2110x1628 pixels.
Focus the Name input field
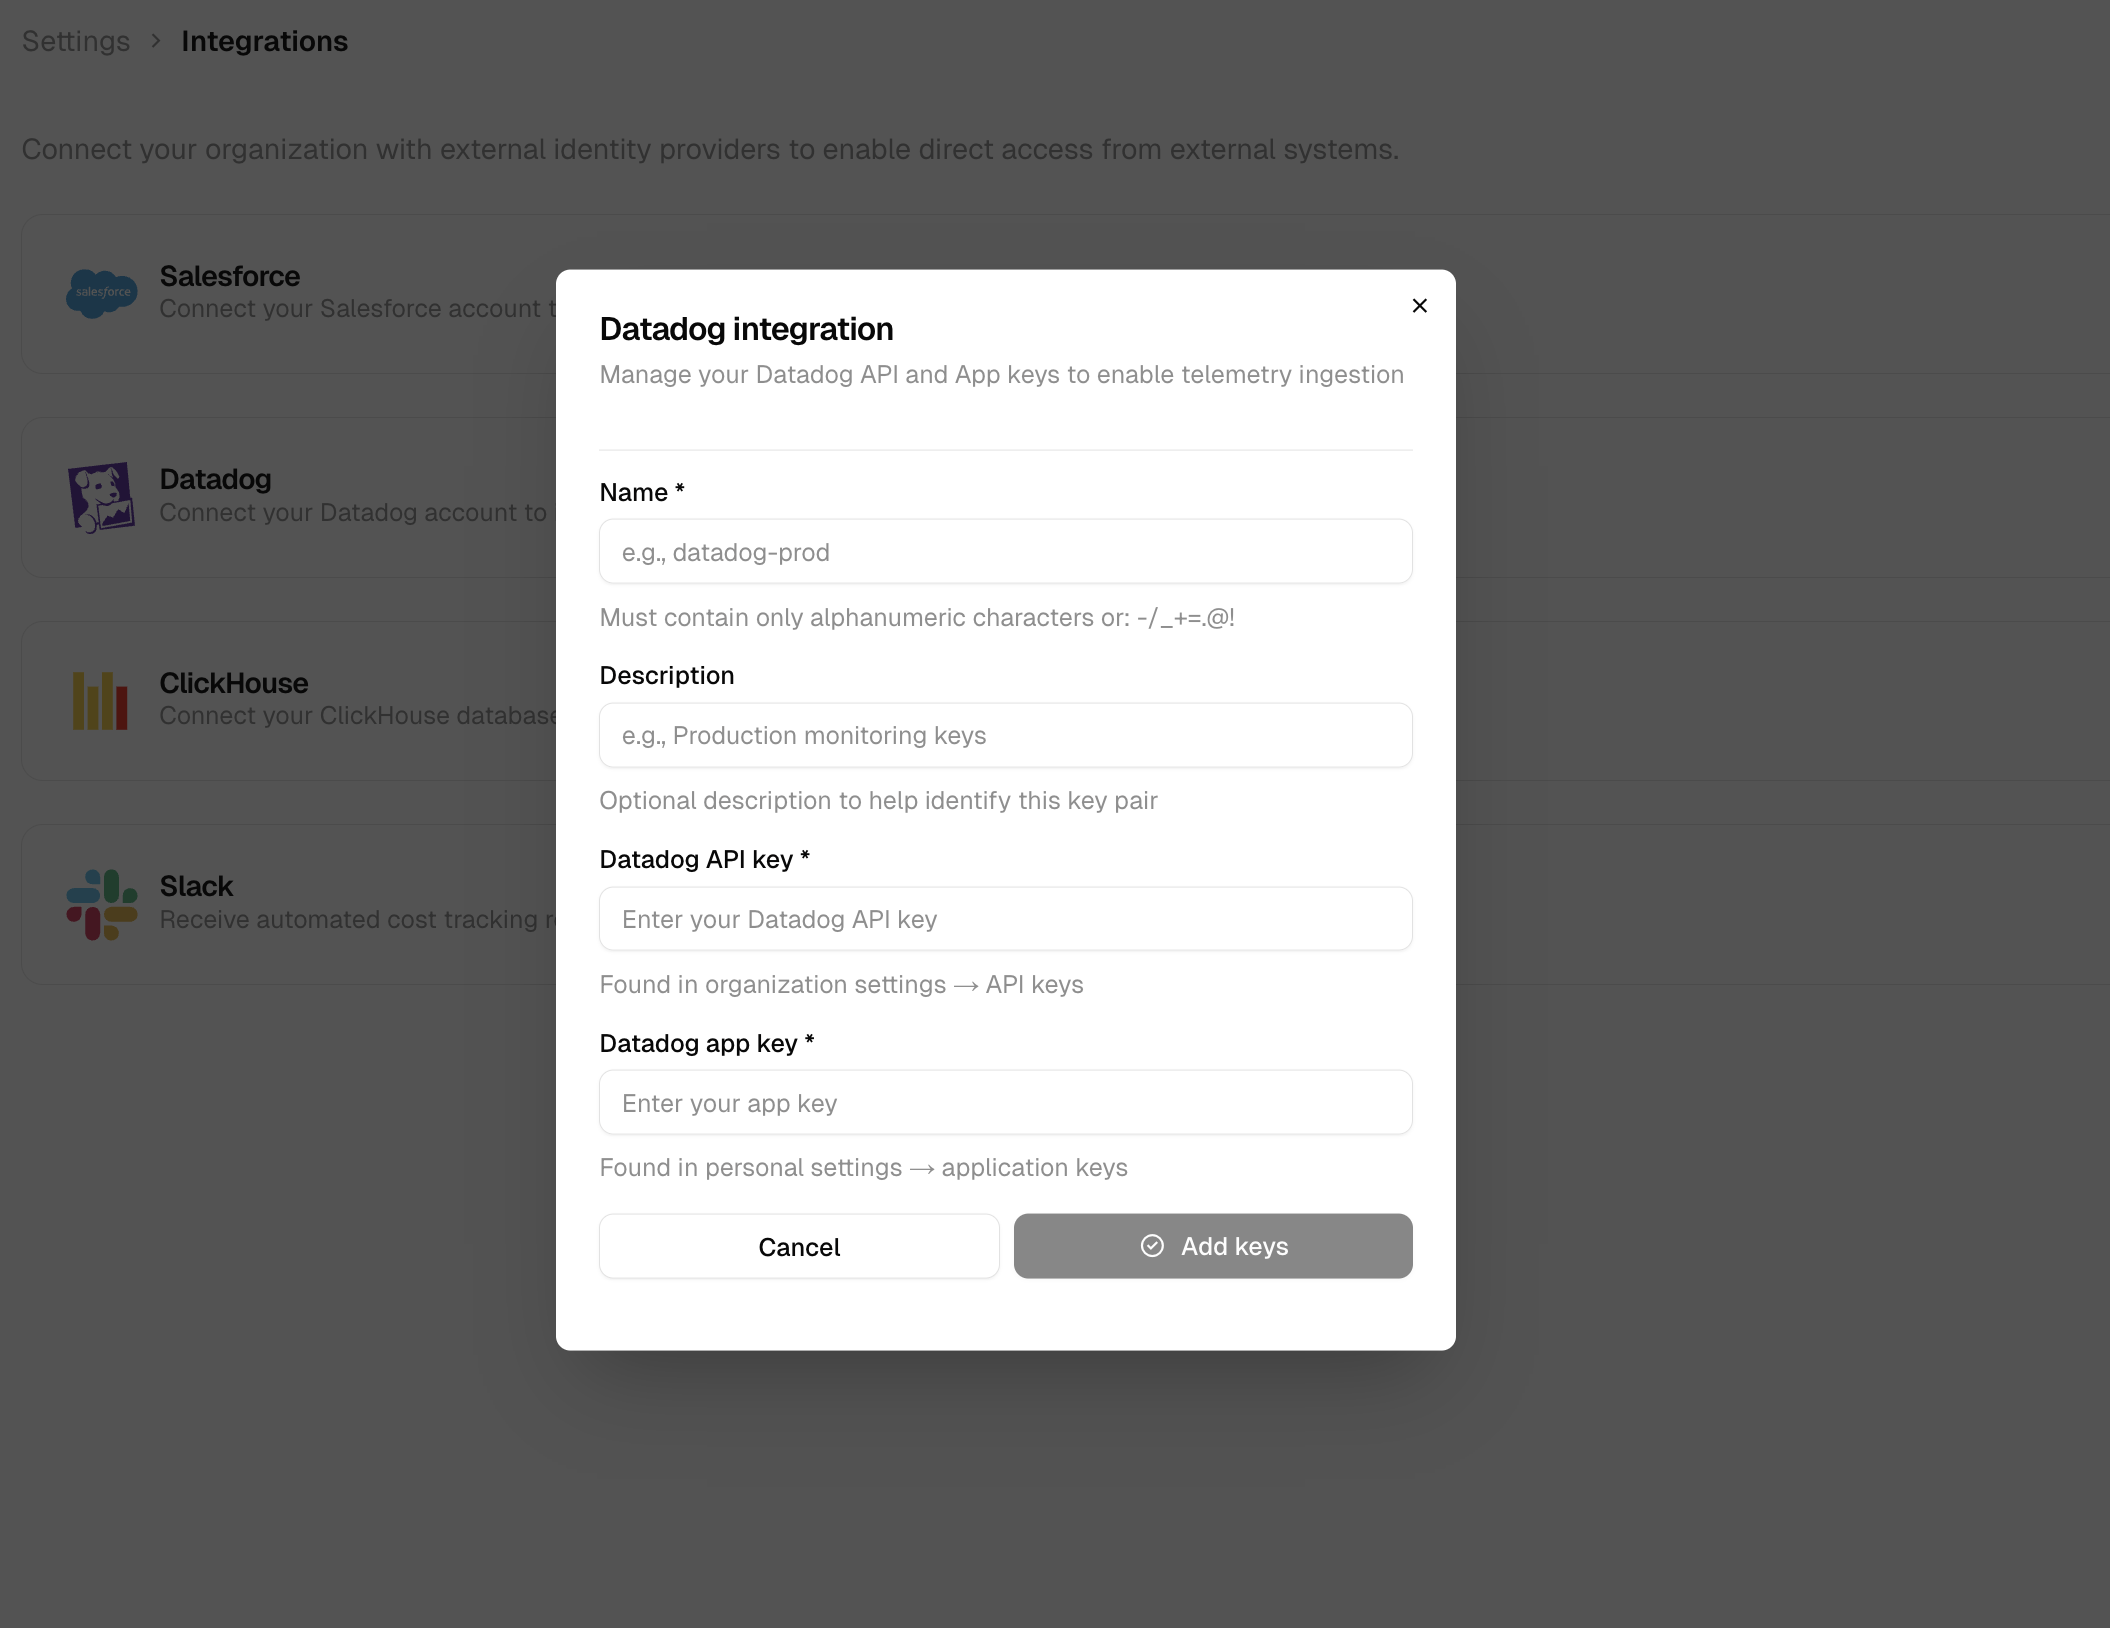pyautogui.click(x=1005, y=551)
